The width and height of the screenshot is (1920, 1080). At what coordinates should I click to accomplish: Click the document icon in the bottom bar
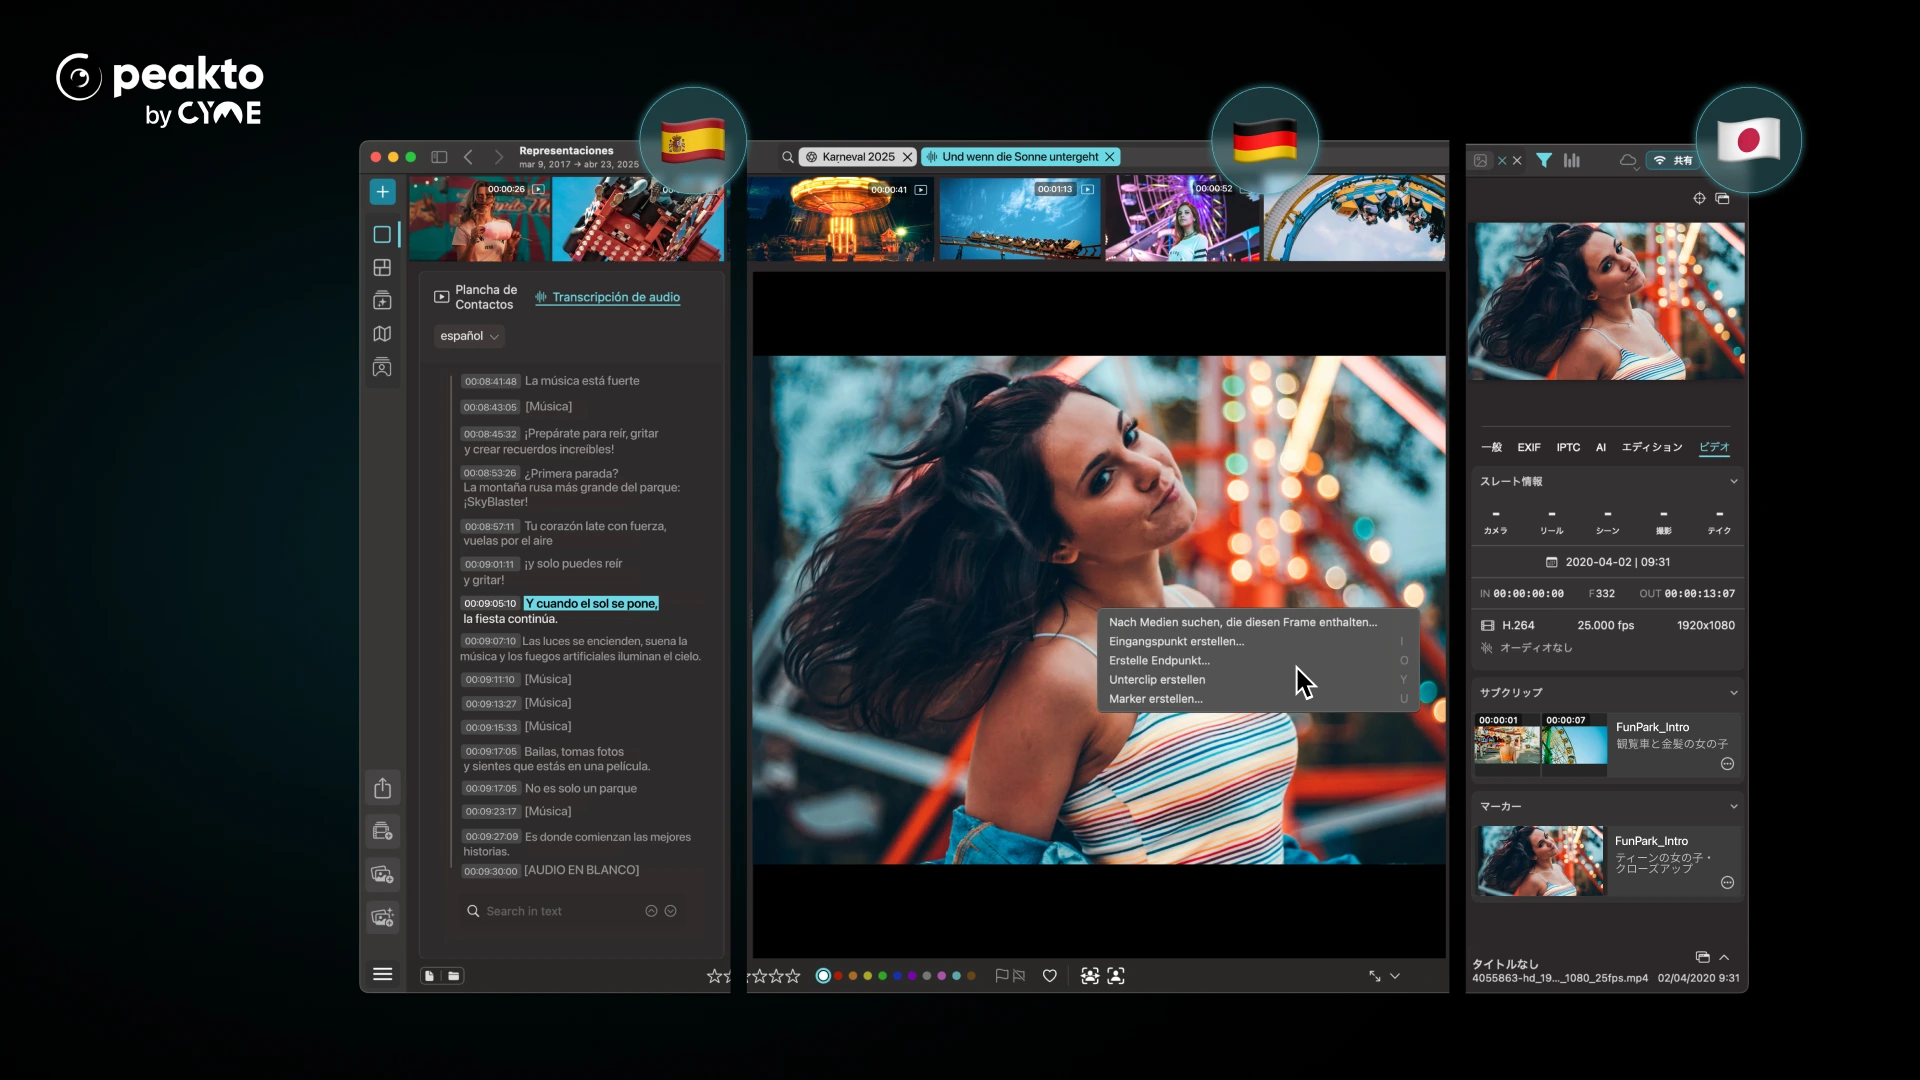tap(429, 976)
